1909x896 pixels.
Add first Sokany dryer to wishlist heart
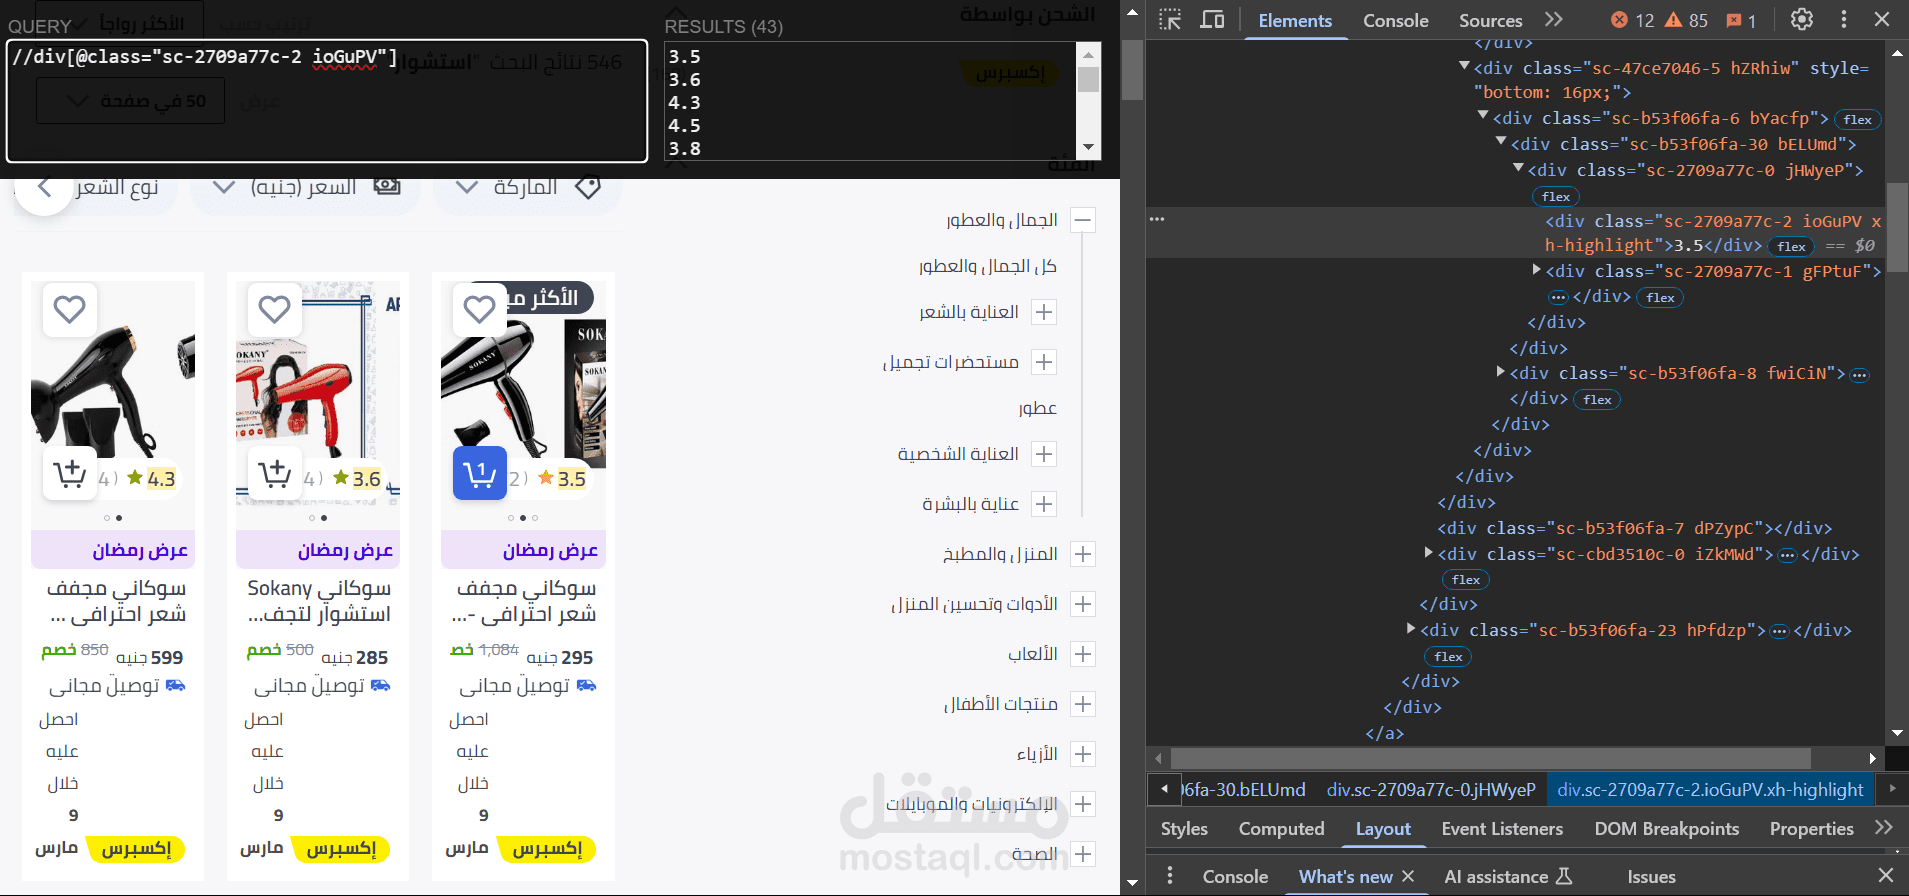pyautogui.click(x=479, y=310)
